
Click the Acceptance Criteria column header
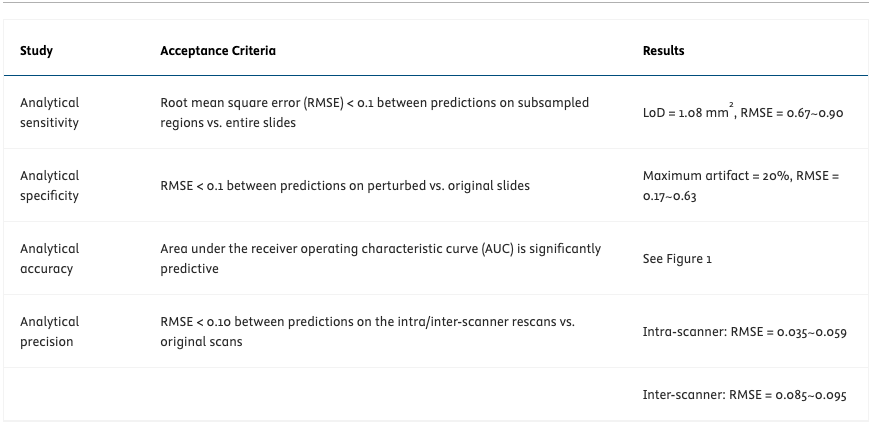(218, 50)
